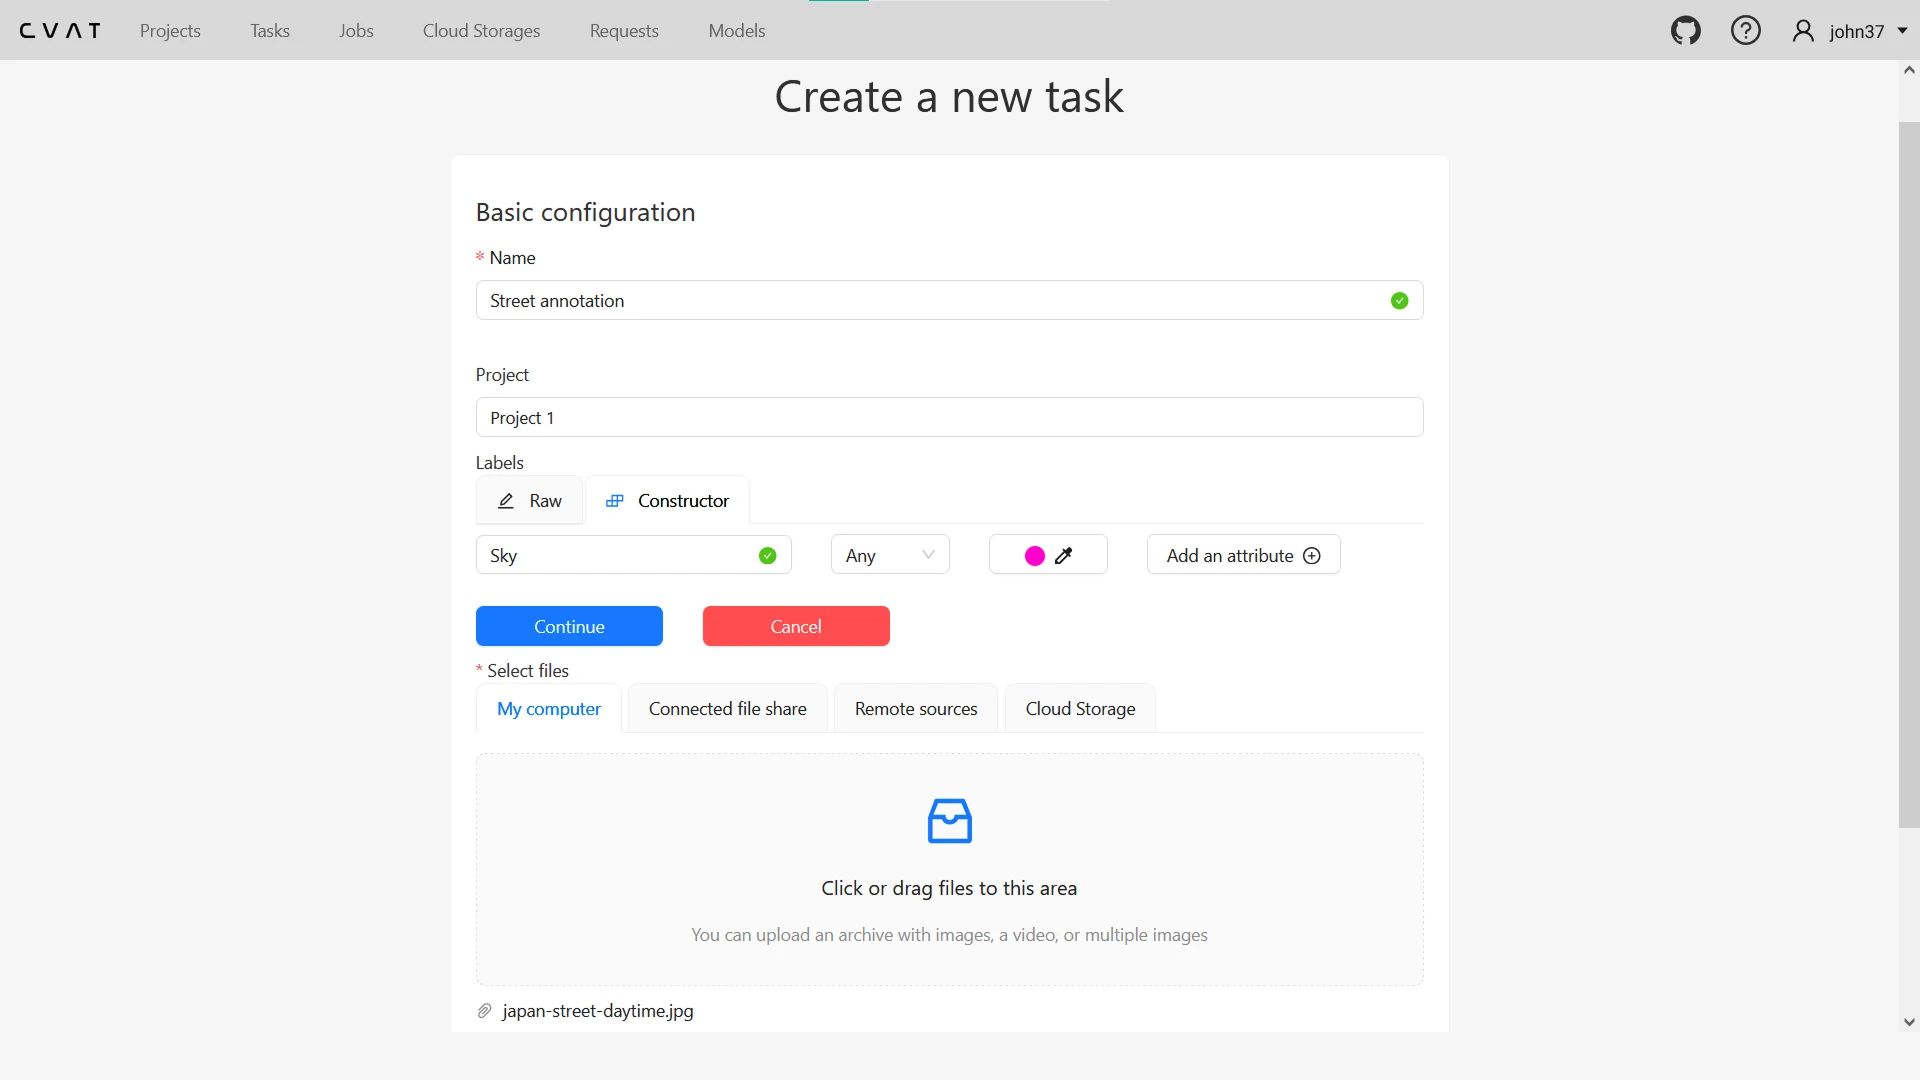1920x1080 pixels.
Task: Click the plus icon on Add an attribute
Action: pyautogui.click(x=1312, y=556)
